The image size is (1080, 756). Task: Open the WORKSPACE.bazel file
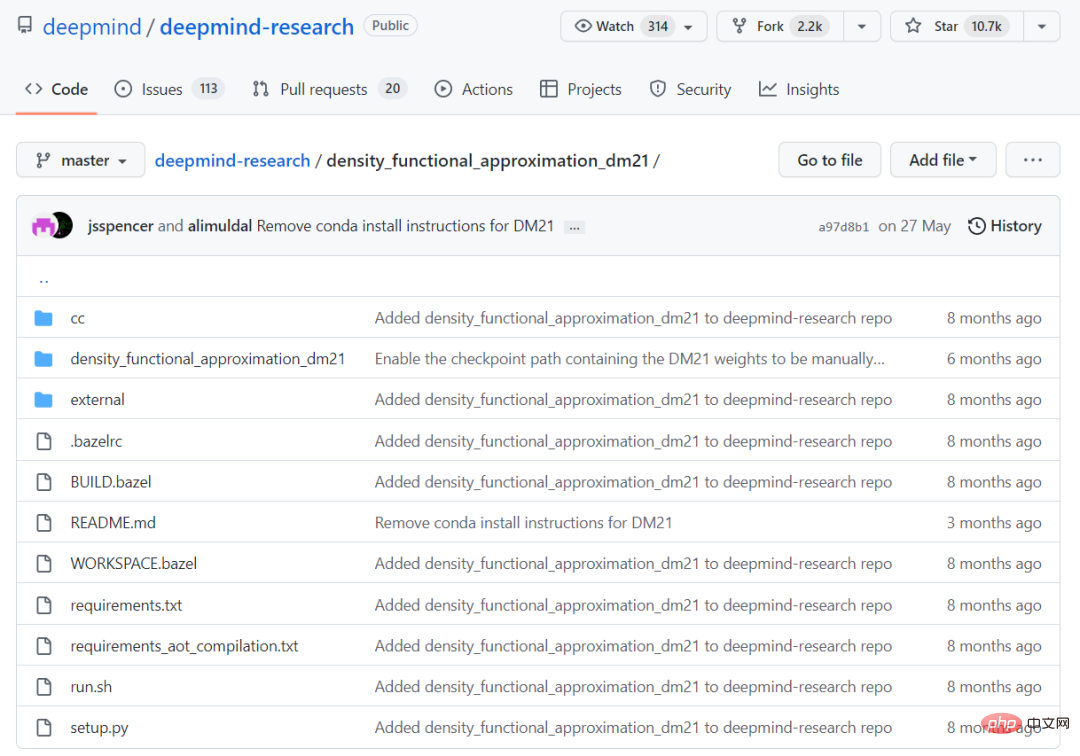[x=134, y=564]
